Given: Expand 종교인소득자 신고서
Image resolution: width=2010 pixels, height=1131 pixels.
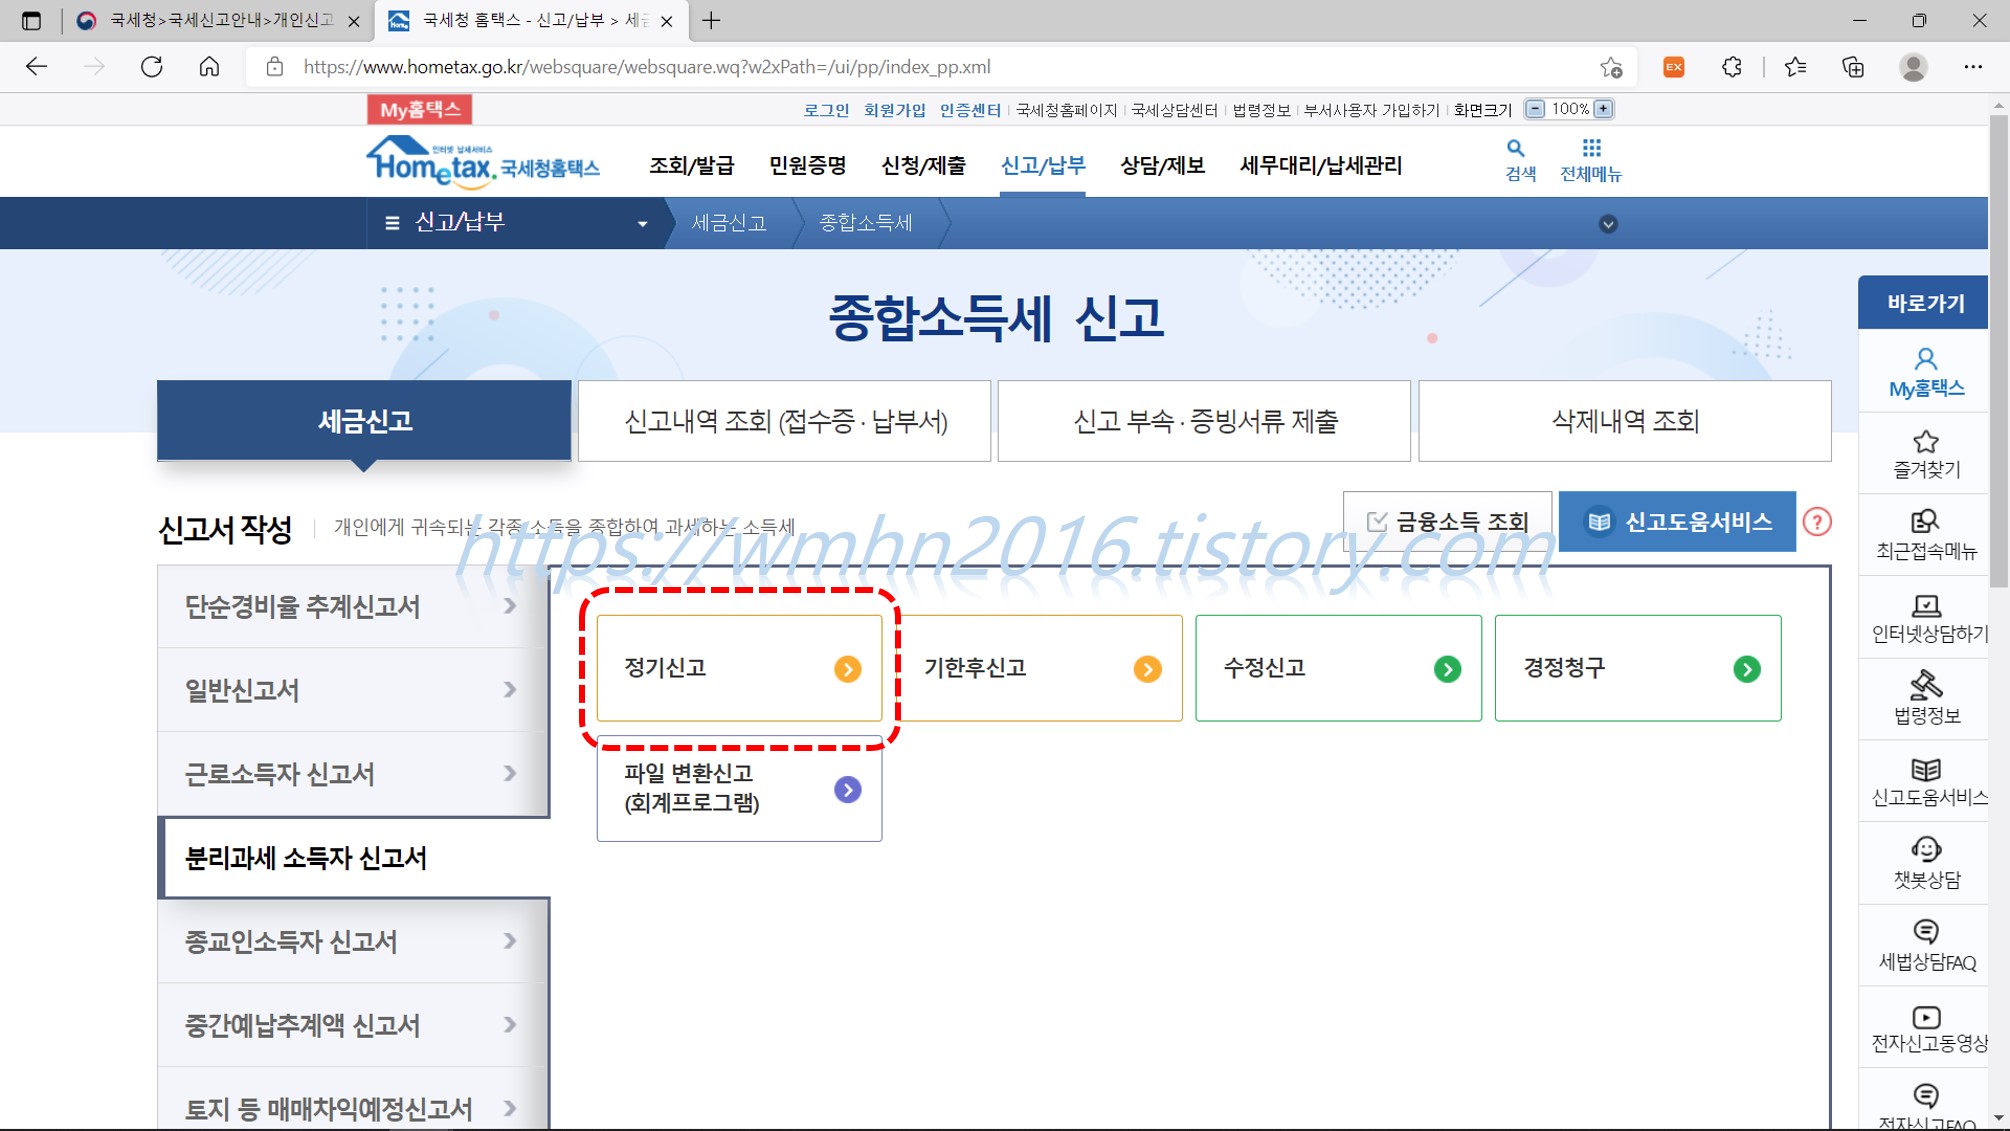Looking at the screenshot, I should coord(352,941).
